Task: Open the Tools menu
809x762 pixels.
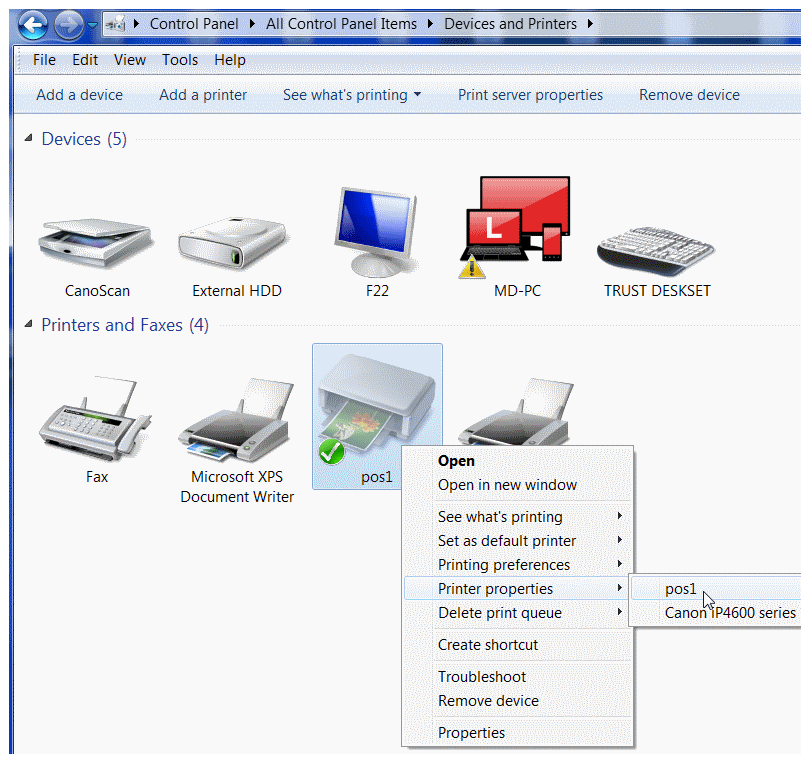Action: click(180, 60)
